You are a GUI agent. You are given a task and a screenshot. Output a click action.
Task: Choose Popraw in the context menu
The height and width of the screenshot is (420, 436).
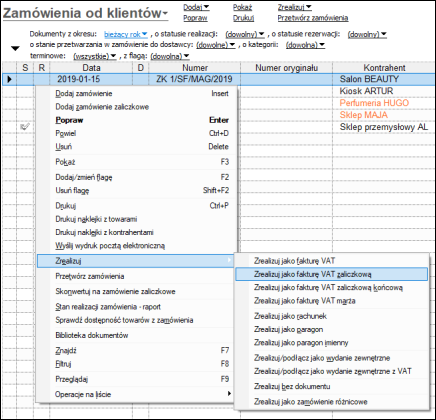click(x=137, y=120)
